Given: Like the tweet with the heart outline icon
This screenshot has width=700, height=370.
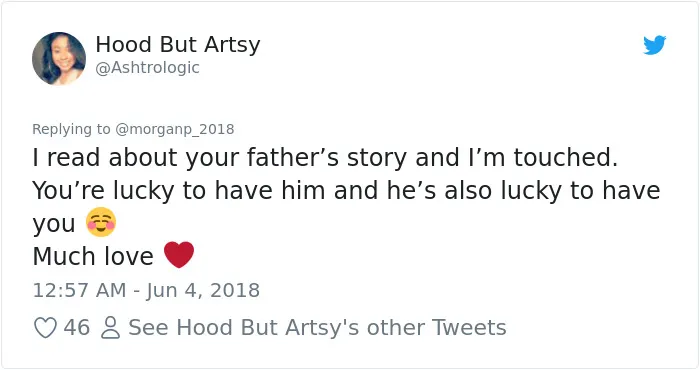Looking at the screenshot, I should tap(46, 328).
